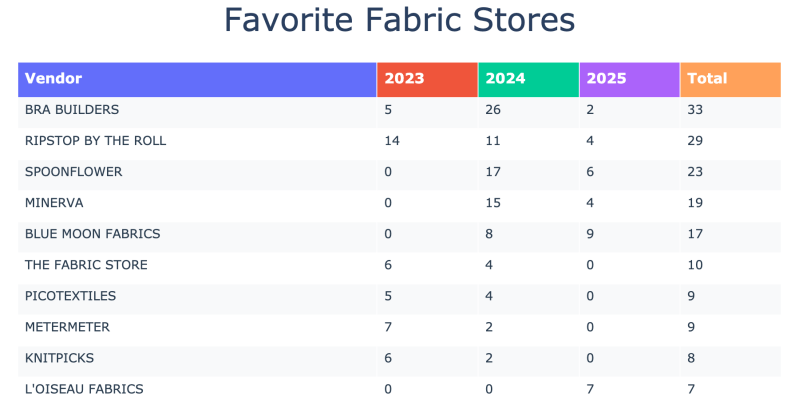This screenshot has width=799, height=417.
Task: Click BLUE MOON FABRICS 2025 value 9
Action: tap(590, 234)
